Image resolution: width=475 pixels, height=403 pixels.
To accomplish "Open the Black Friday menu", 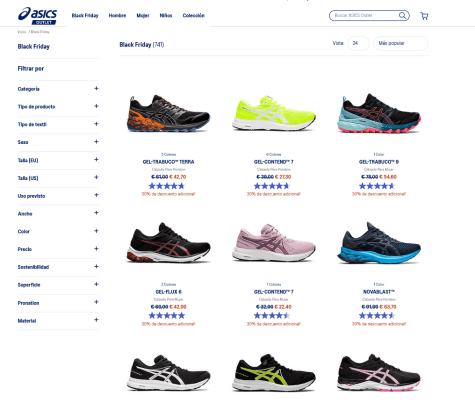I will pos(85,15).
